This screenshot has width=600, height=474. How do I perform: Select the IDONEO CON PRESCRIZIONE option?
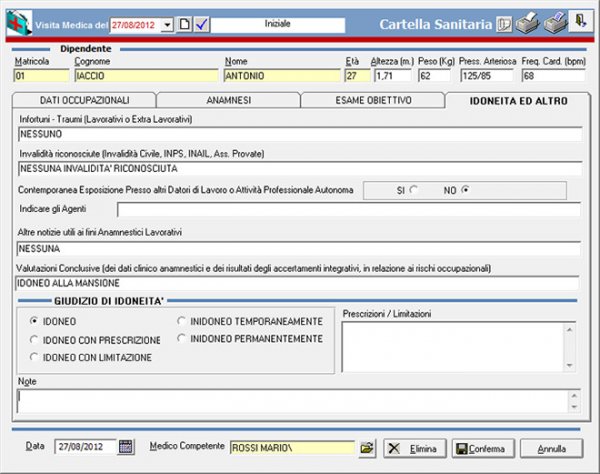point(36,339)
